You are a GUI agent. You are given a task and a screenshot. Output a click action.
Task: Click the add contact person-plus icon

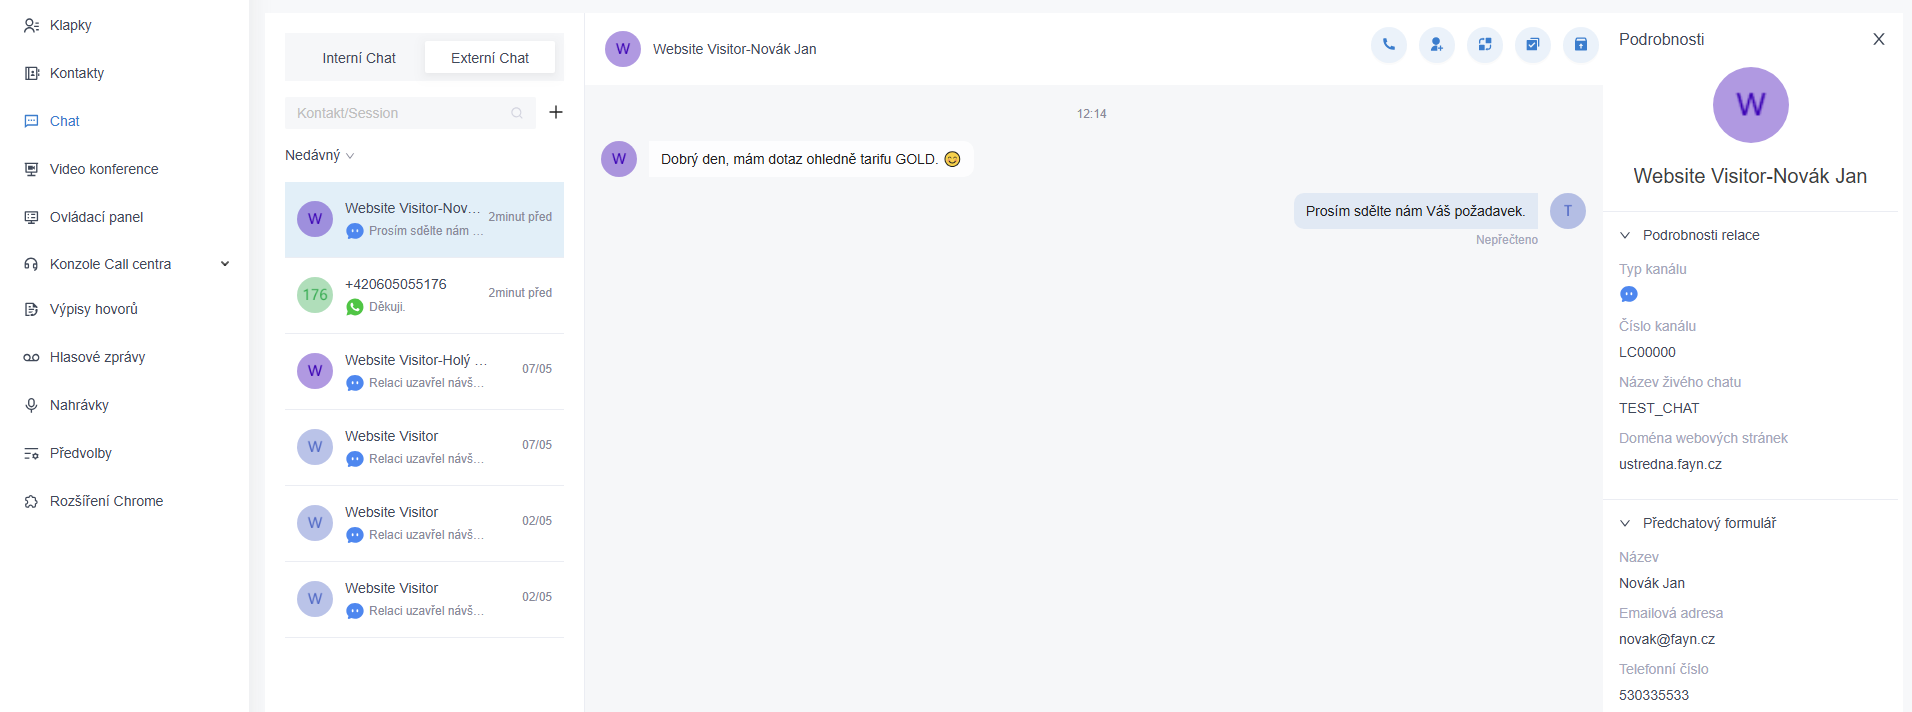[x=1436, y=44]
